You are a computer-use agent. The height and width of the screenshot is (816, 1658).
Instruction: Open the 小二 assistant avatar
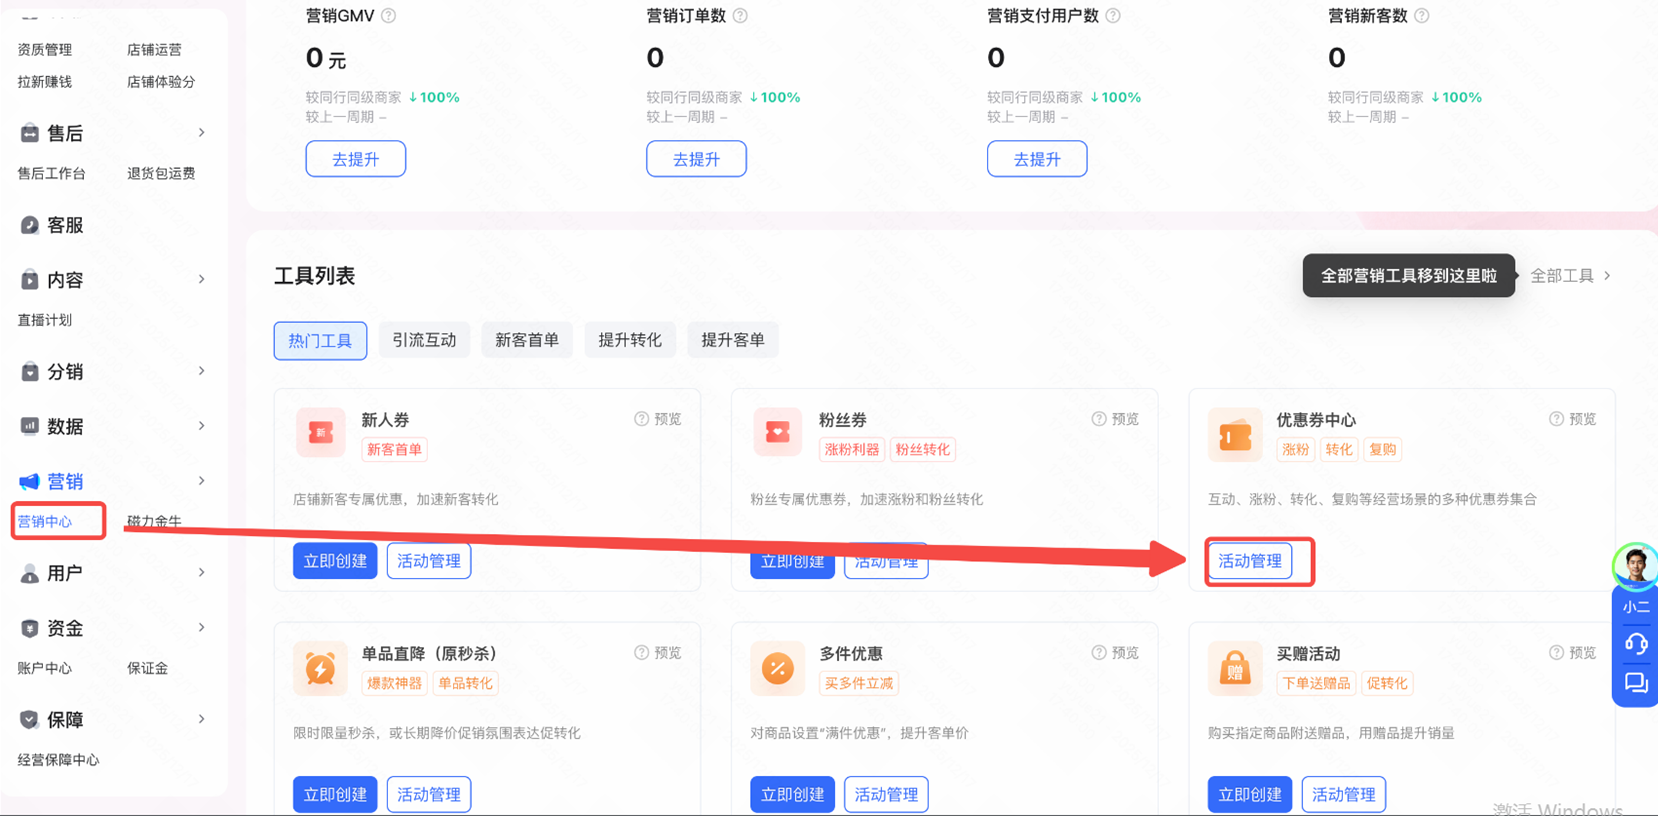click(1636, 566)
